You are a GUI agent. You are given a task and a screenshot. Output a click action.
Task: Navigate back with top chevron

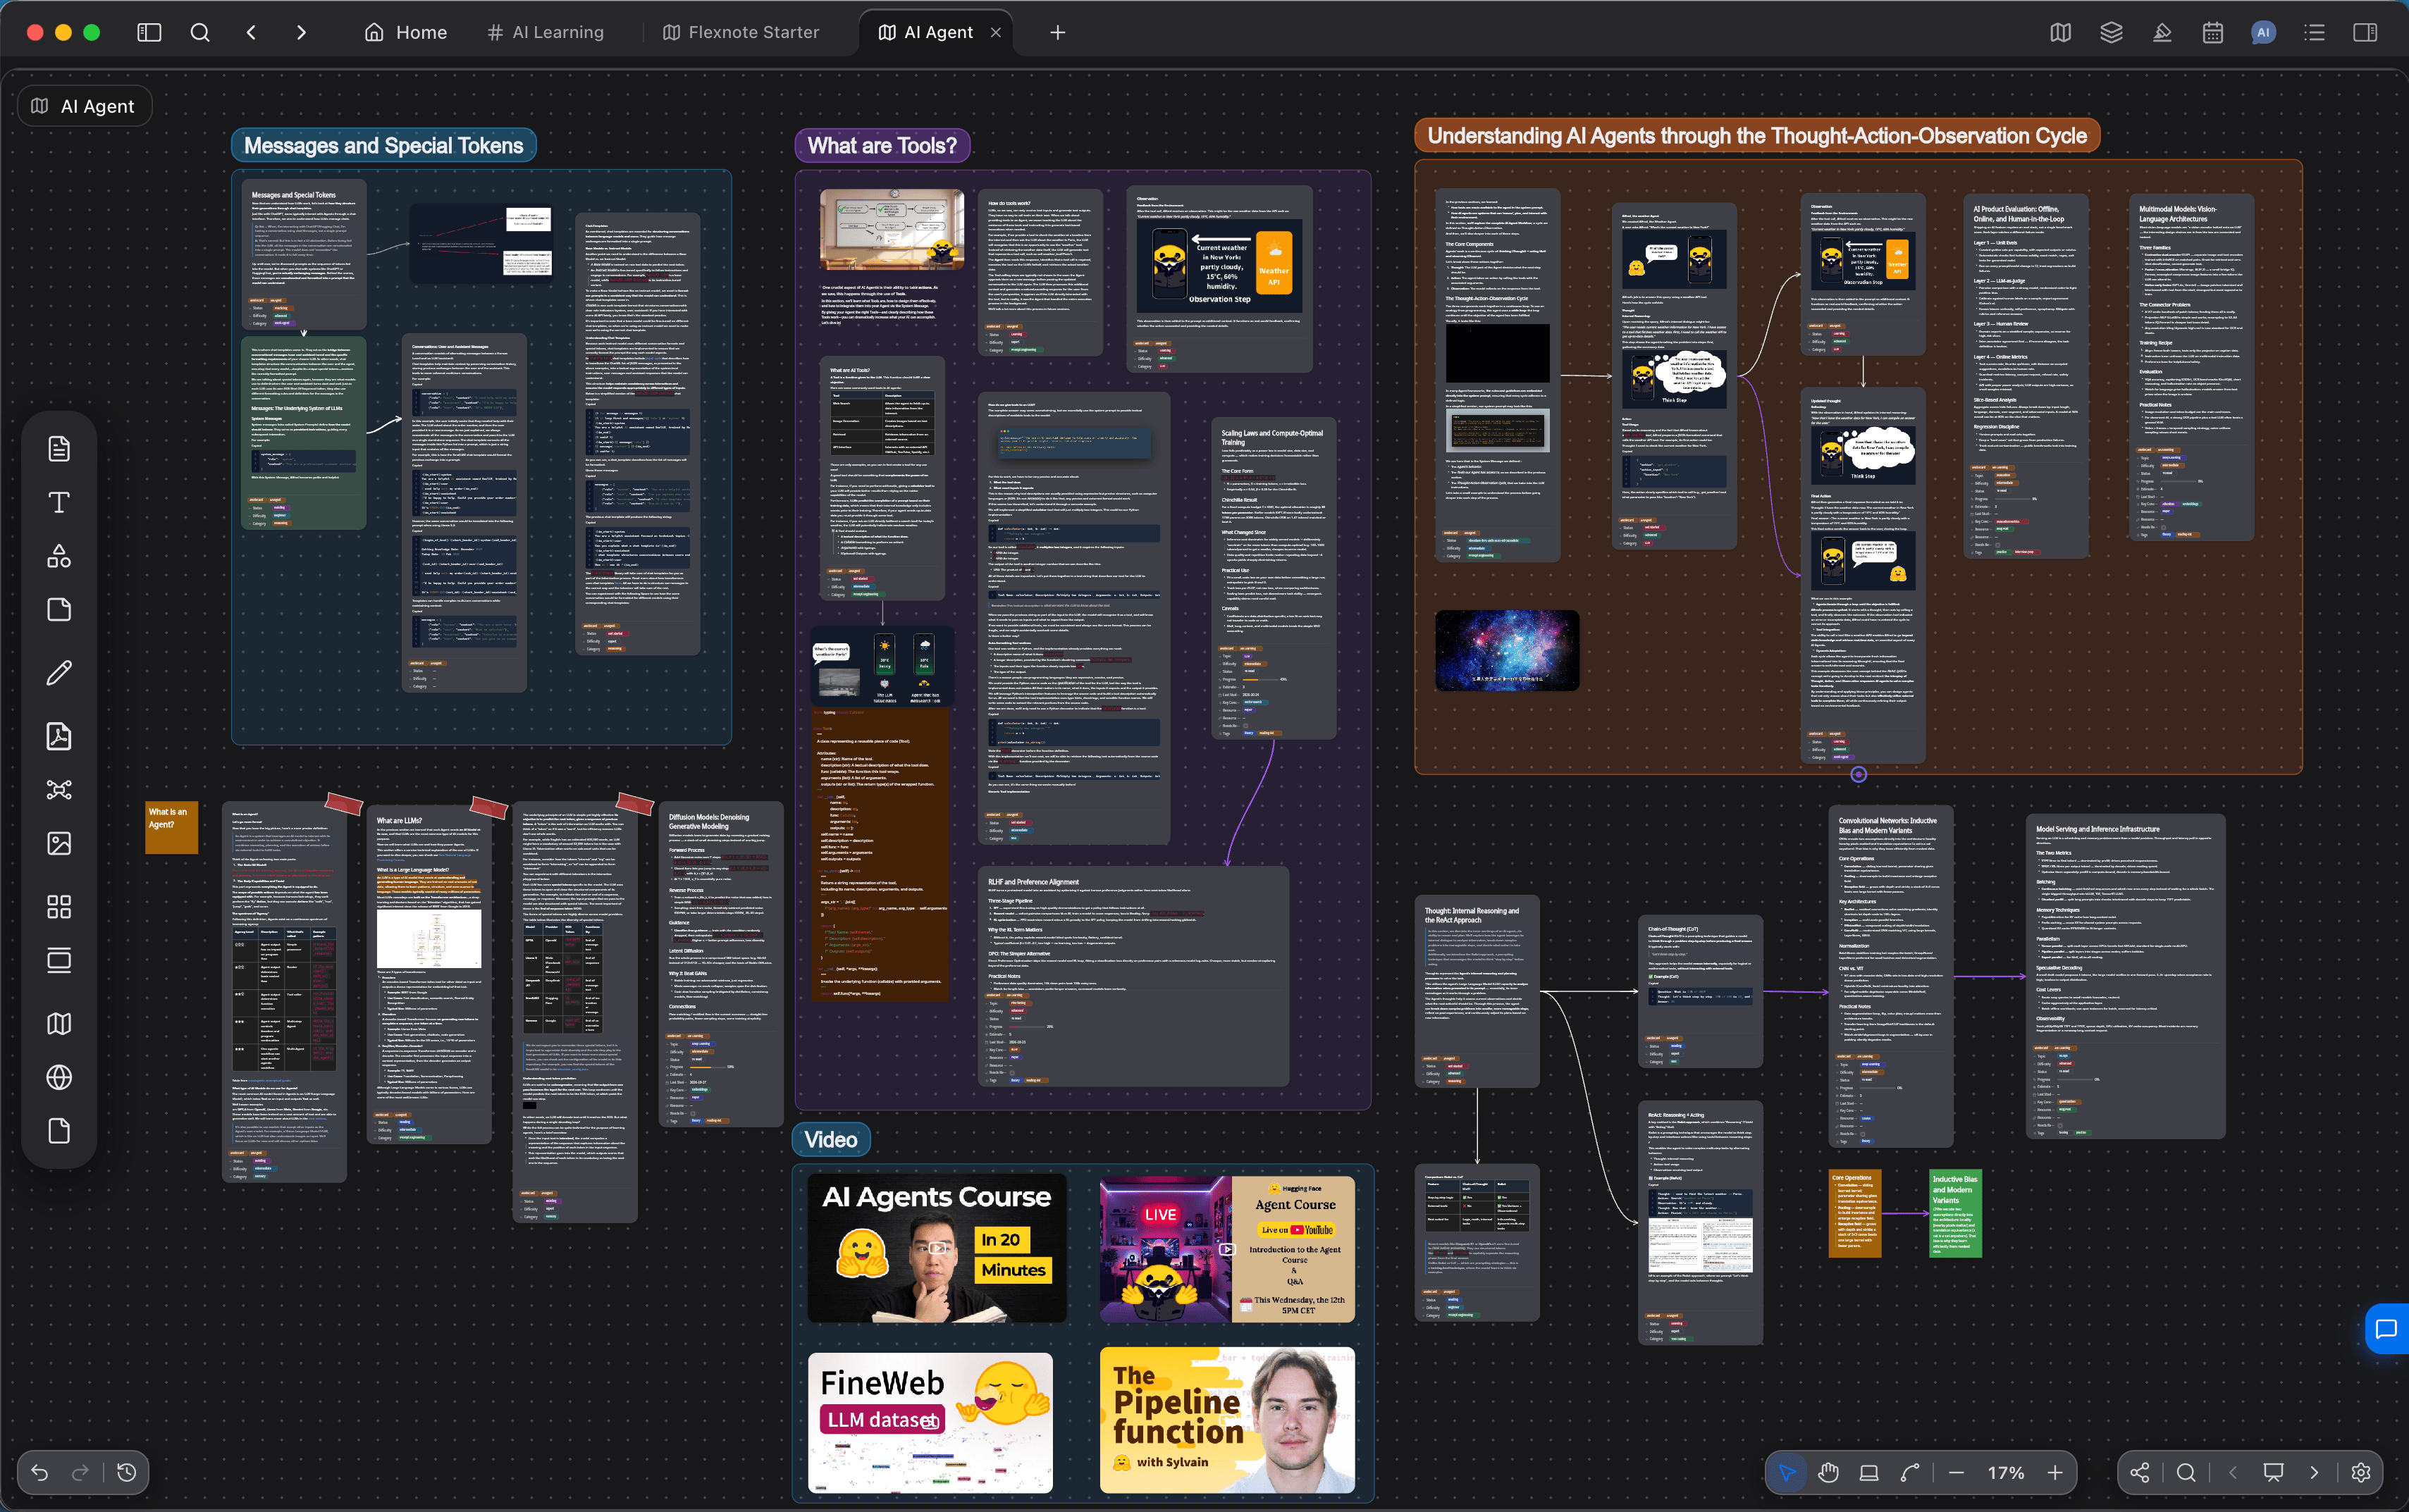251,32
